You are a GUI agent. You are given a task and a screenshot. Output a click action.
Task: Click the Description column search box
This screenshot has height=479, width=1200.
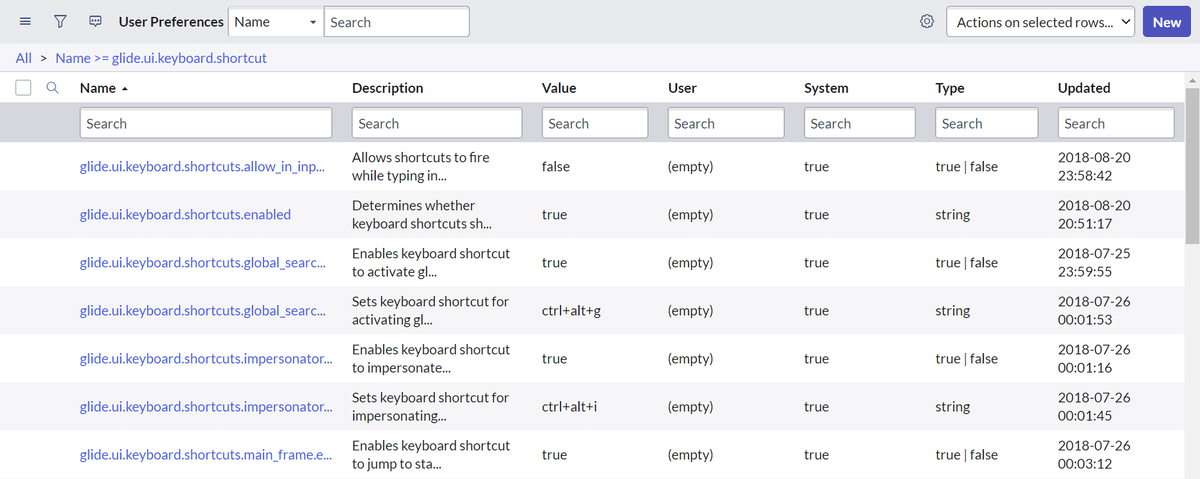(437, 123)
